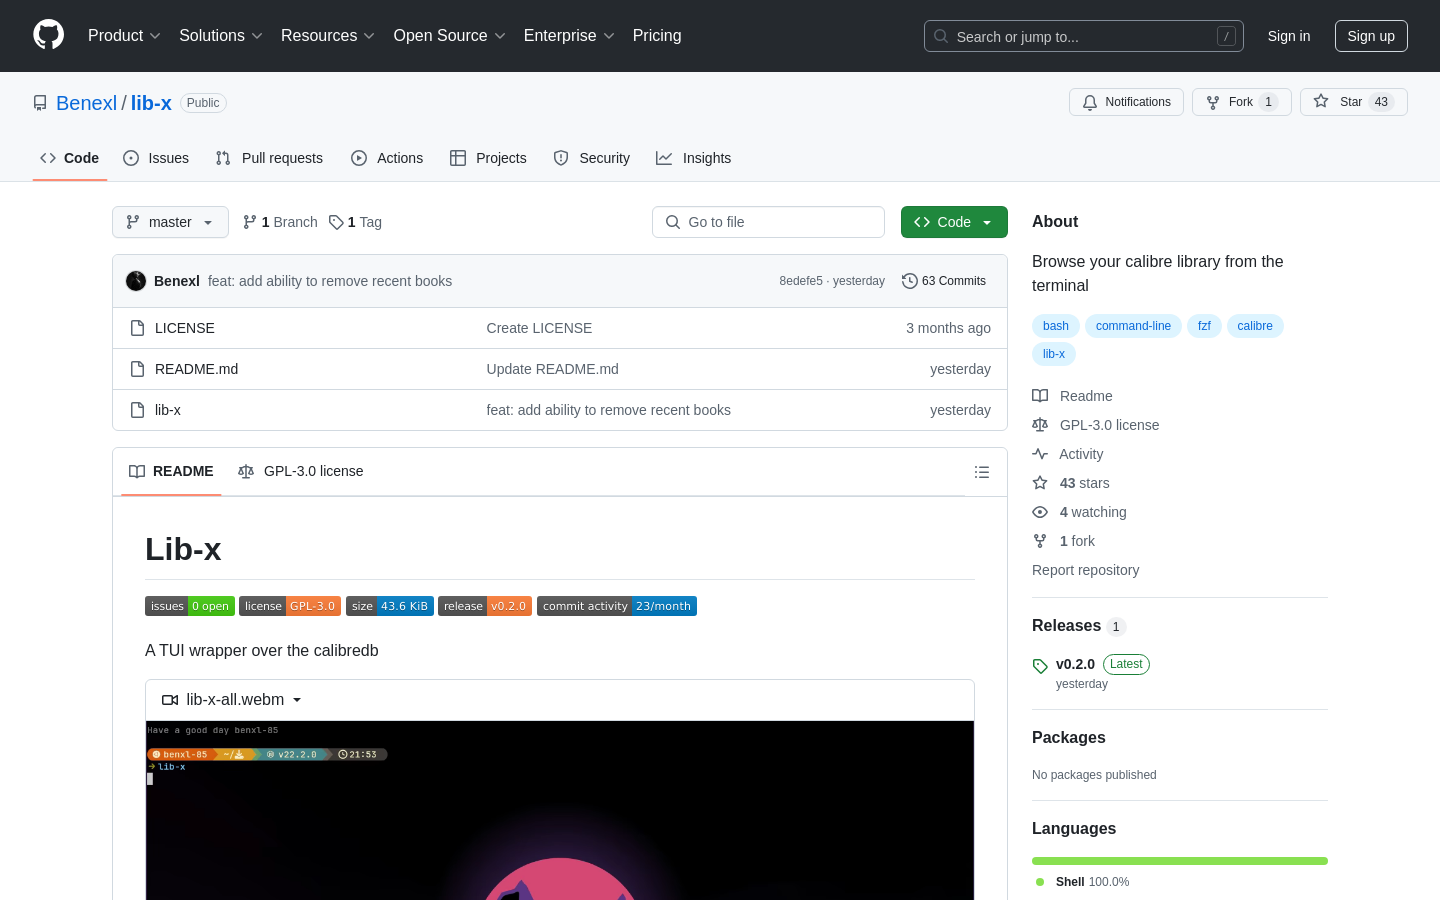
Task: Switch to the Pull requests tab
Action: point(269,158)
